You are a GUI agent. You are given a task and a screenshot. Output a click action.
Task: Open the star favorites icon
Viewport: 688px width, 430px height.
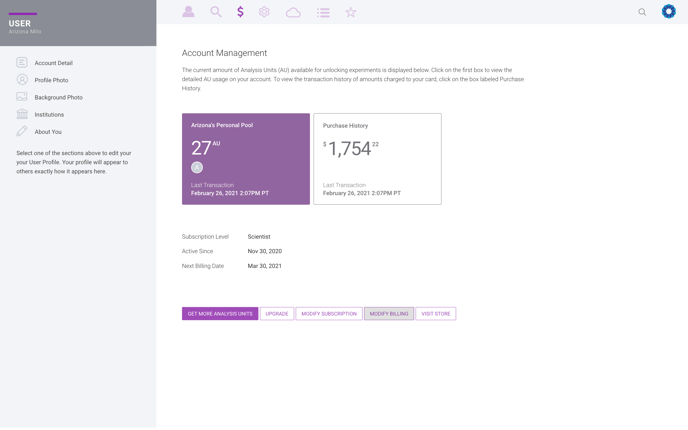[x=351, y=12]
